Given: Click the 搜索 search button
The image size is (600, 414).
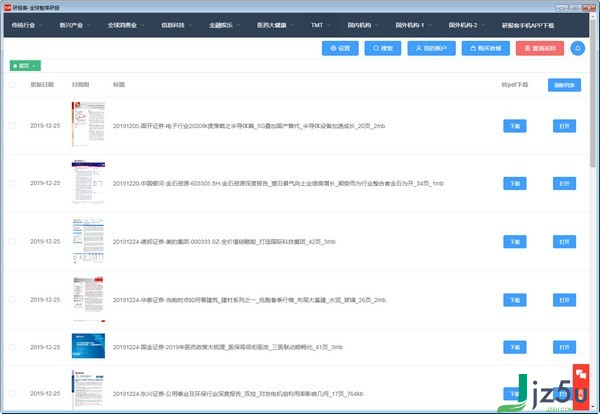Looking at the screenshot, I should (x=383, y=48).
